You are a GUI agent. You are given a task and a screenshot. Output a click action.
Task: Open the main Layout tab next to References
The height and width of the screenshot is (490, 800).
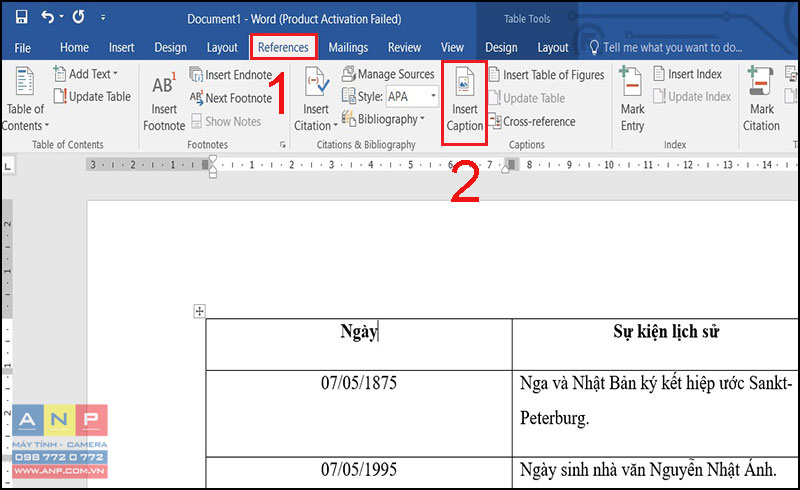click(x=222, y=47)
